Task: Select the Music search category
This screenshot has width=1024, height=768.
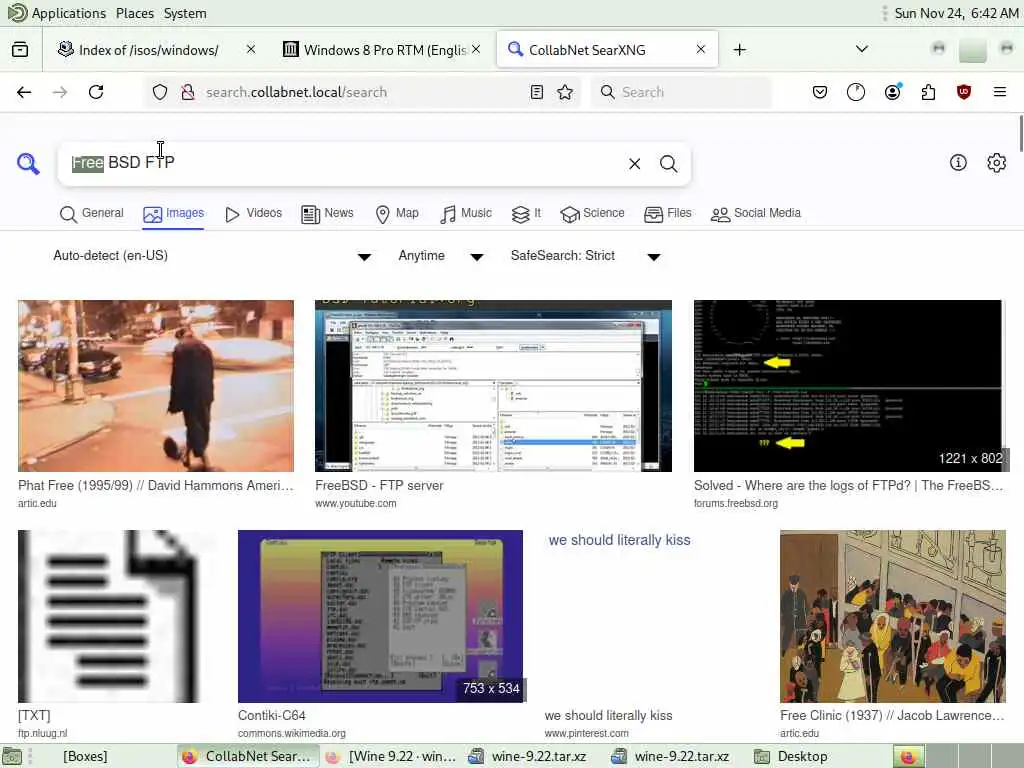Action: 466,214
